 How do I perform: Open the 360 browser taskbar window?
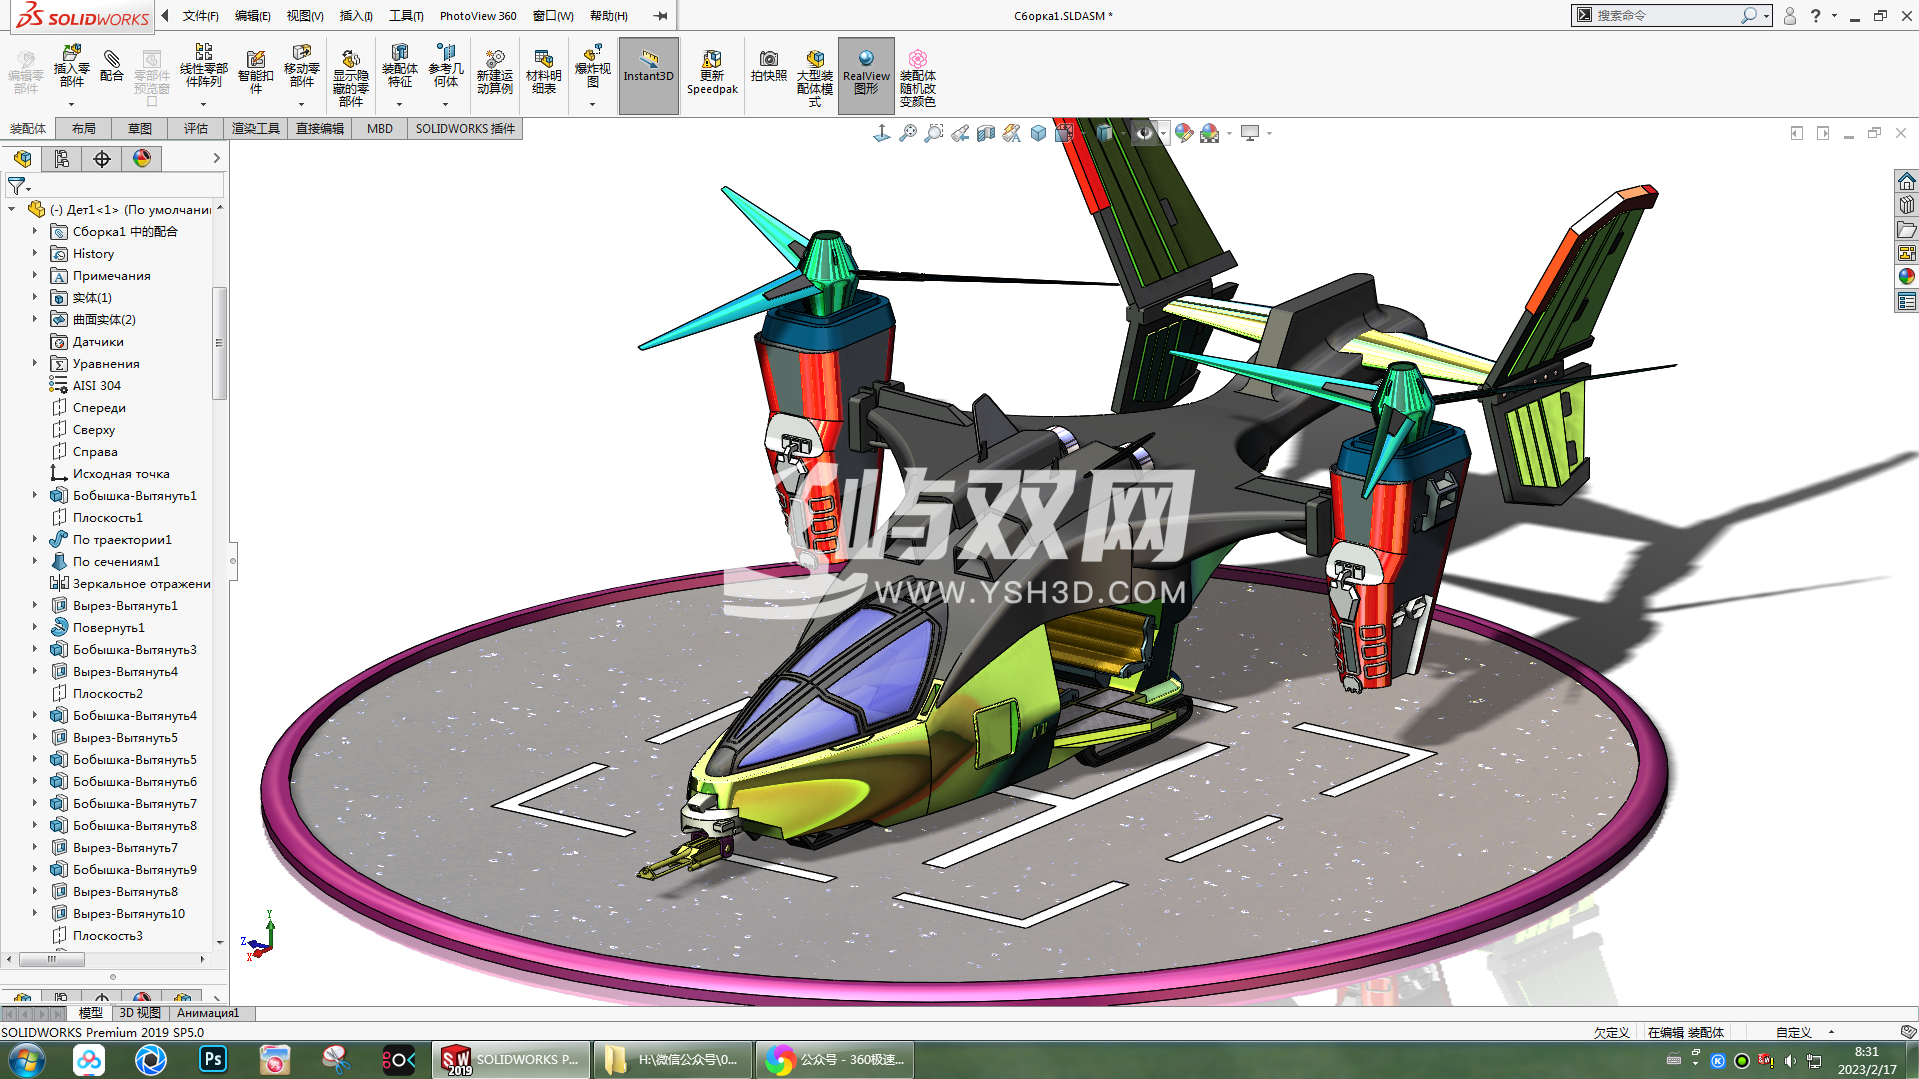click(x=835, y=1060)
